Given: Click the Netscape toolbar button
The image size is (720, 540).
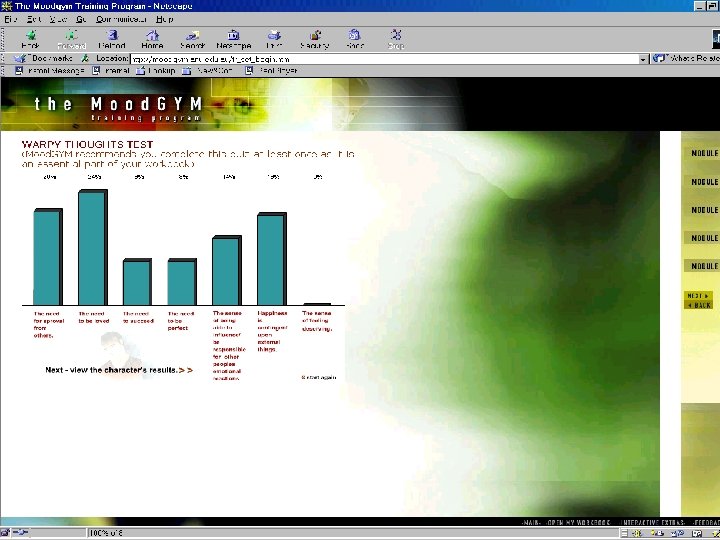Looking at the screenshot, I should (233, 40).
